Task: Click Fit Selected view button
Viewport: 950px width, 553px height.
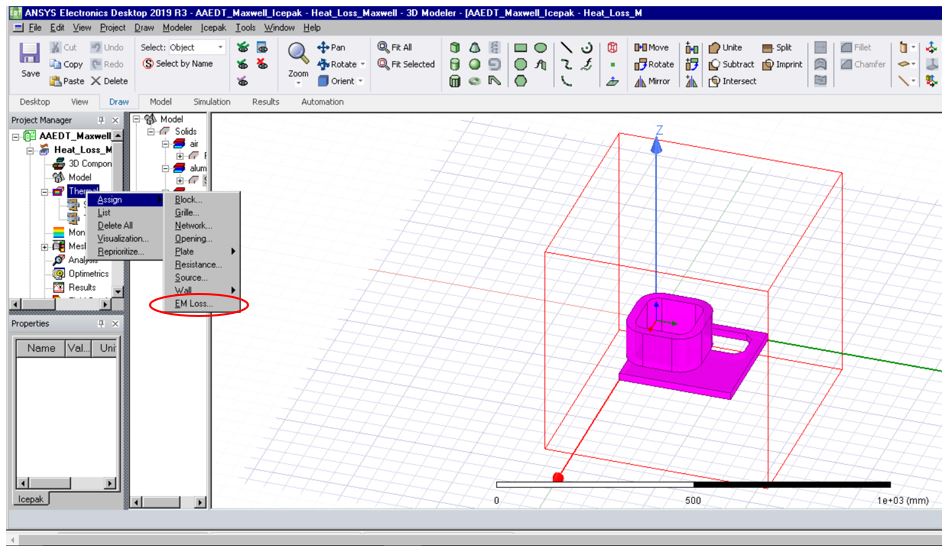Action: click(406, 64)
